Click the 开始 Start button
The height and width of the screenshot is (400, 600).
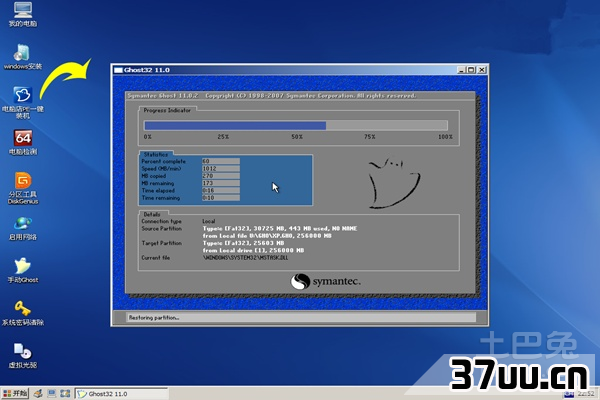[x=15, y=393]
